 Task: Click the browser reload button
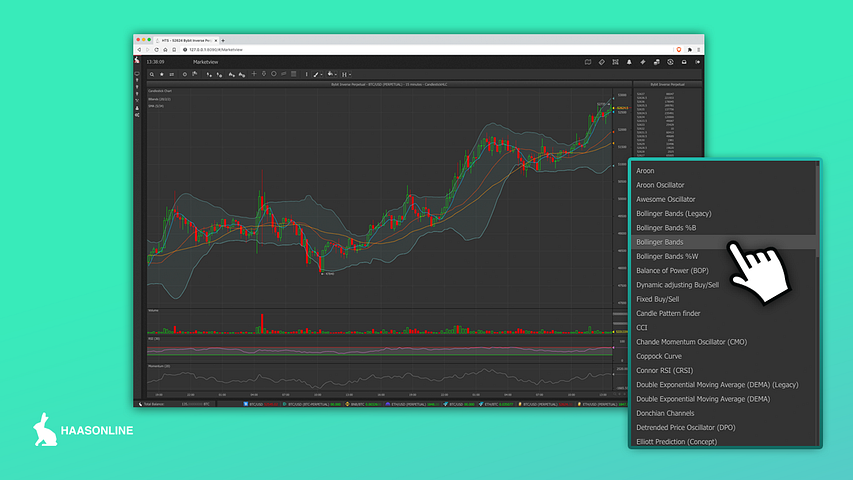coord(156,50)
